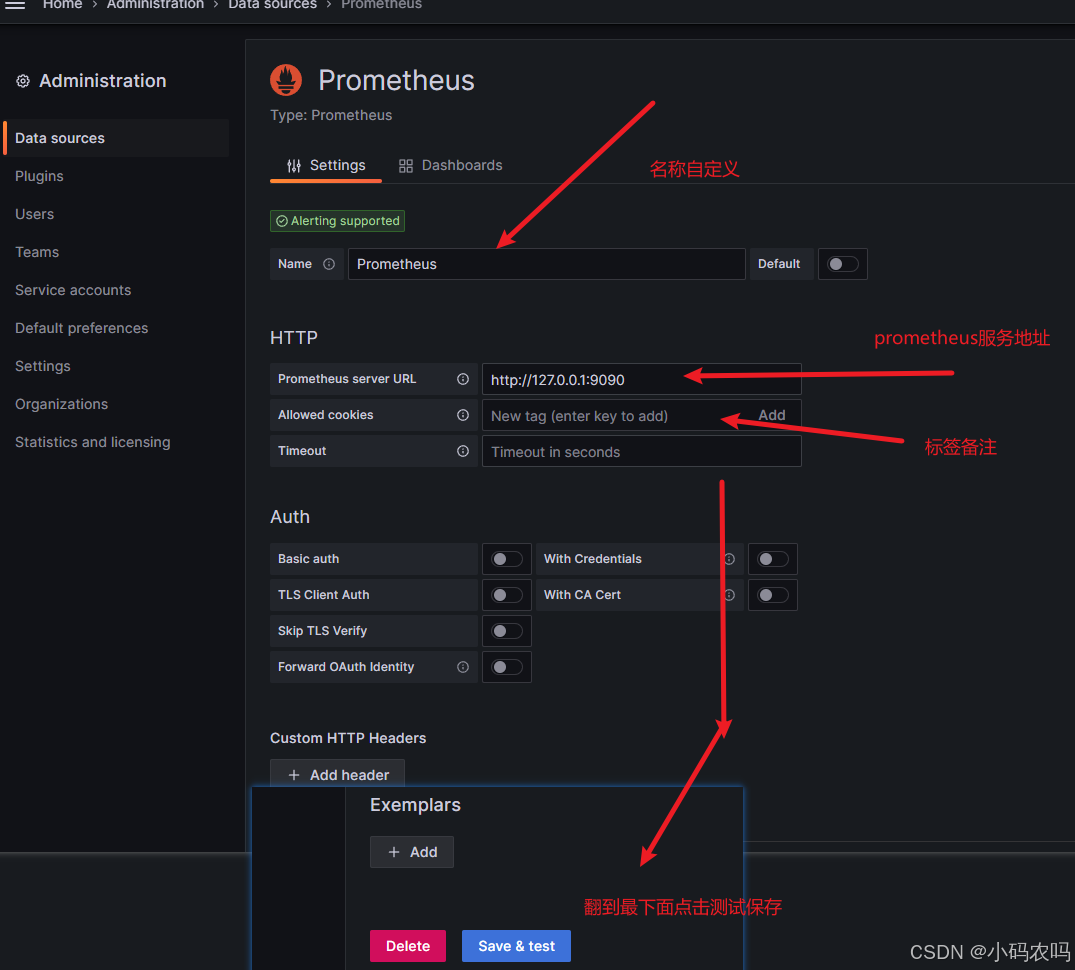1075x970 pixels.
Task: Enable Forward OAuth Identity
Action: pos(507,666)
